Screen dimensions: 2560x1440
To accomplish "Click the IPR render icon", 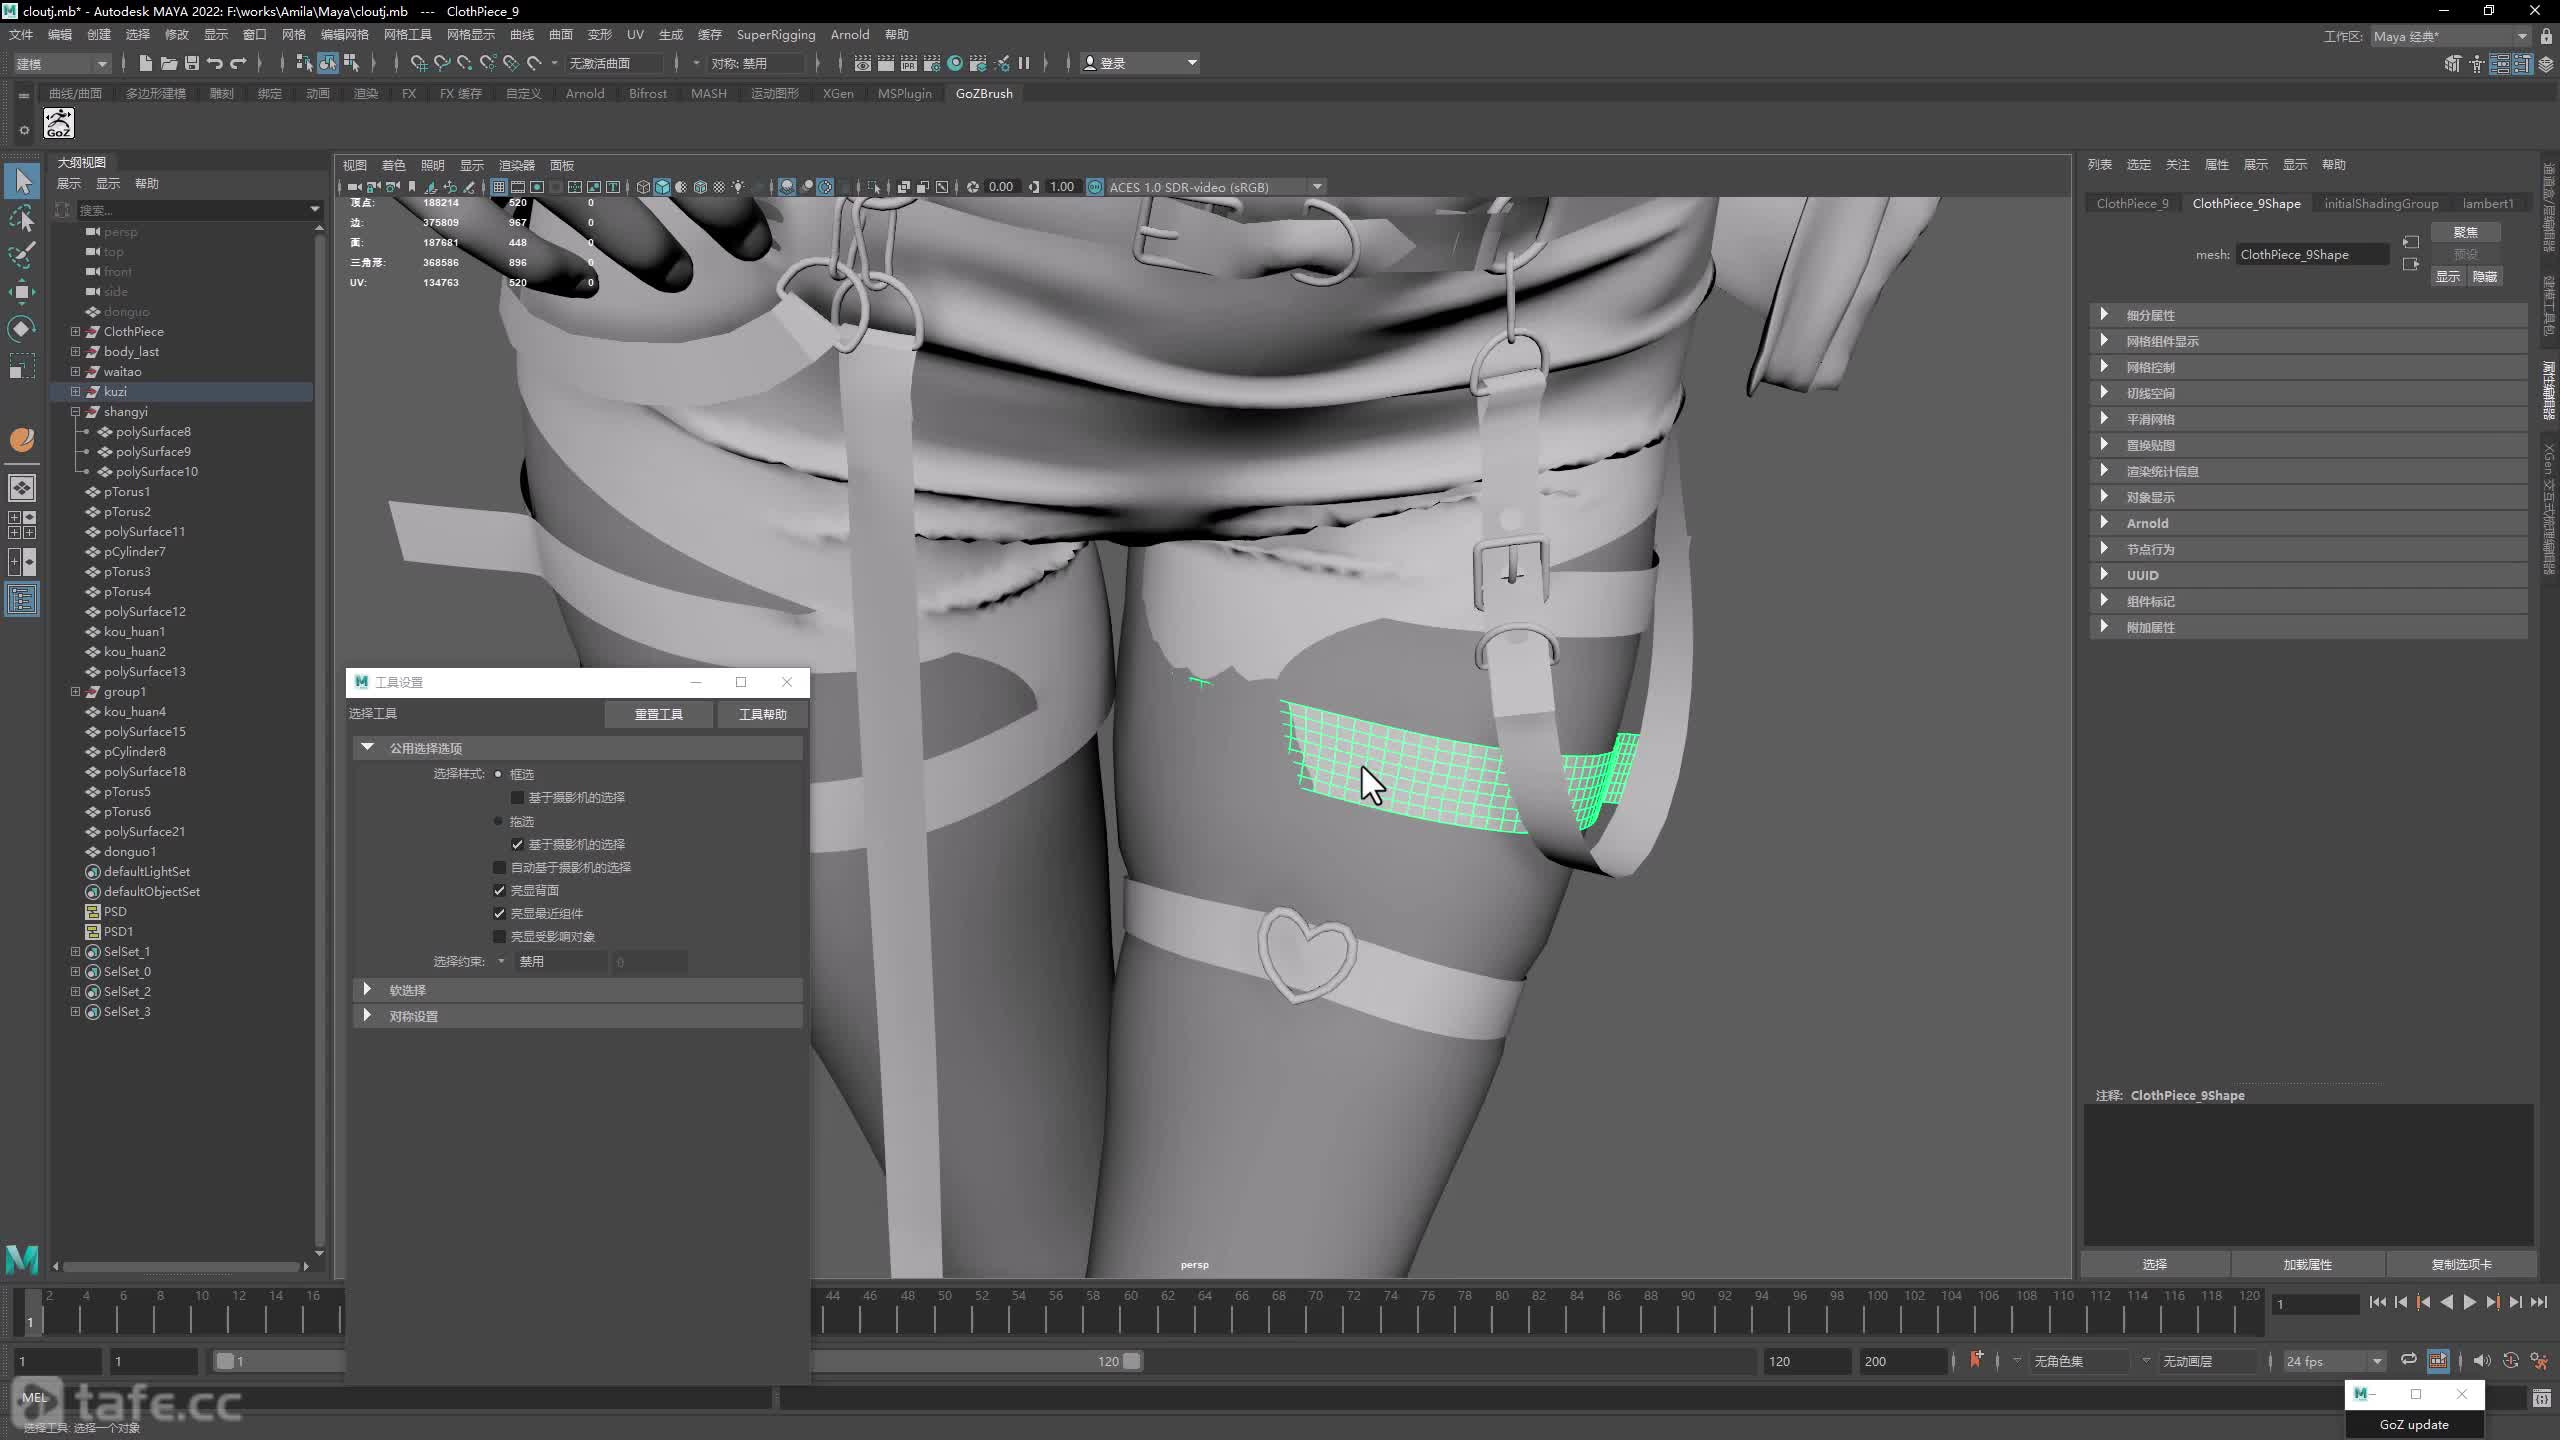I will pyautogui.click(x=908, y=63).
